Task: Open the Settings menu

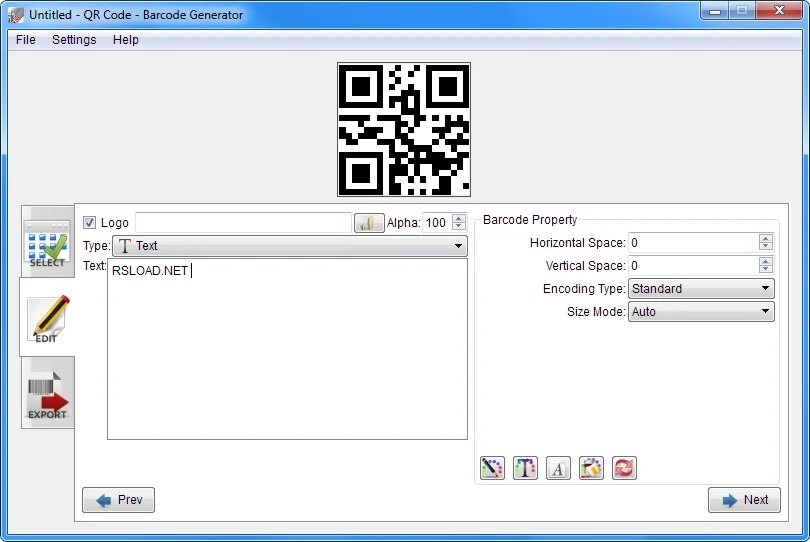Action: coord(74,40)
